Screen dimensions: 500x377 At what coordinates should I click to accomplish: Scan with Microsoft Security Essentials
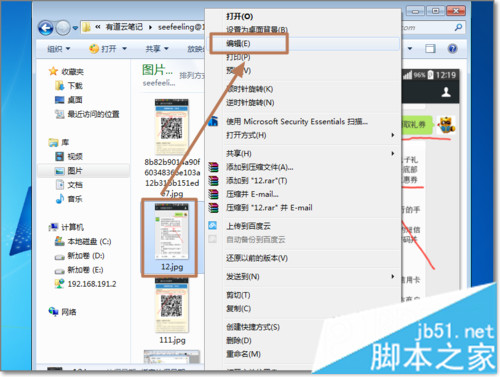click(297, 122)
